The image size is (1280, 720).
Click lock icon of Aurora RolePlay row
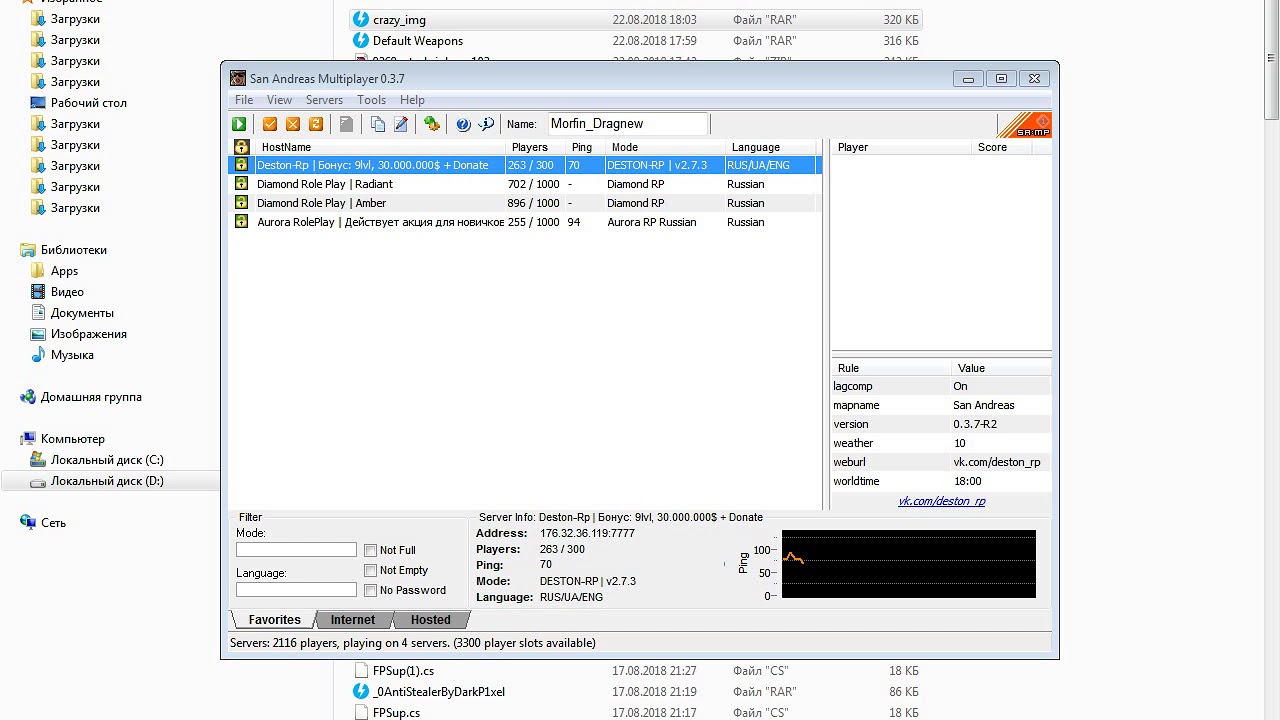(241, 222)
